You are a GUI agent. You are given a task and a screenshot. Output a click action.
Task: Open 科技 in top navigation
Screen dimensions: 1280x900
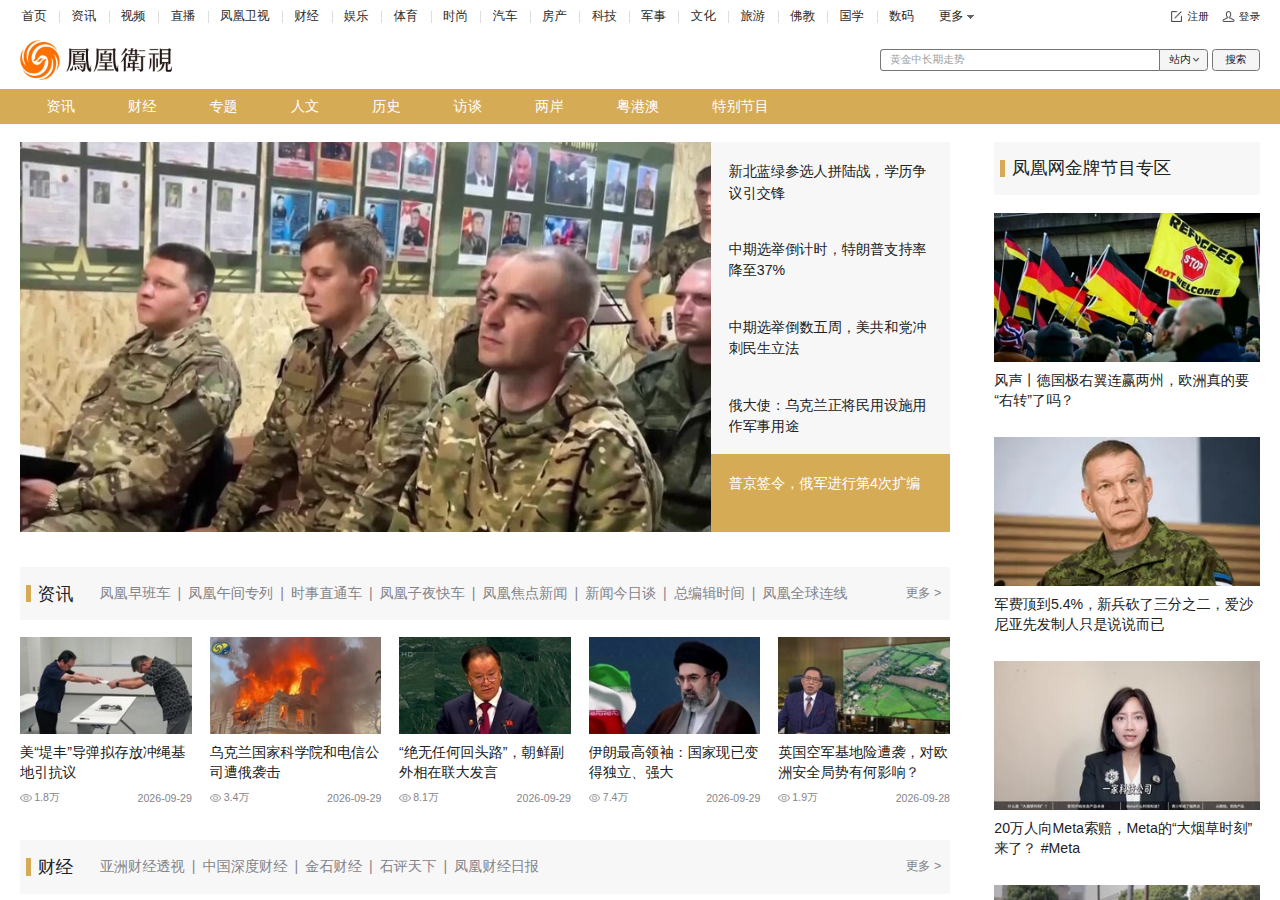pos(604,16)
